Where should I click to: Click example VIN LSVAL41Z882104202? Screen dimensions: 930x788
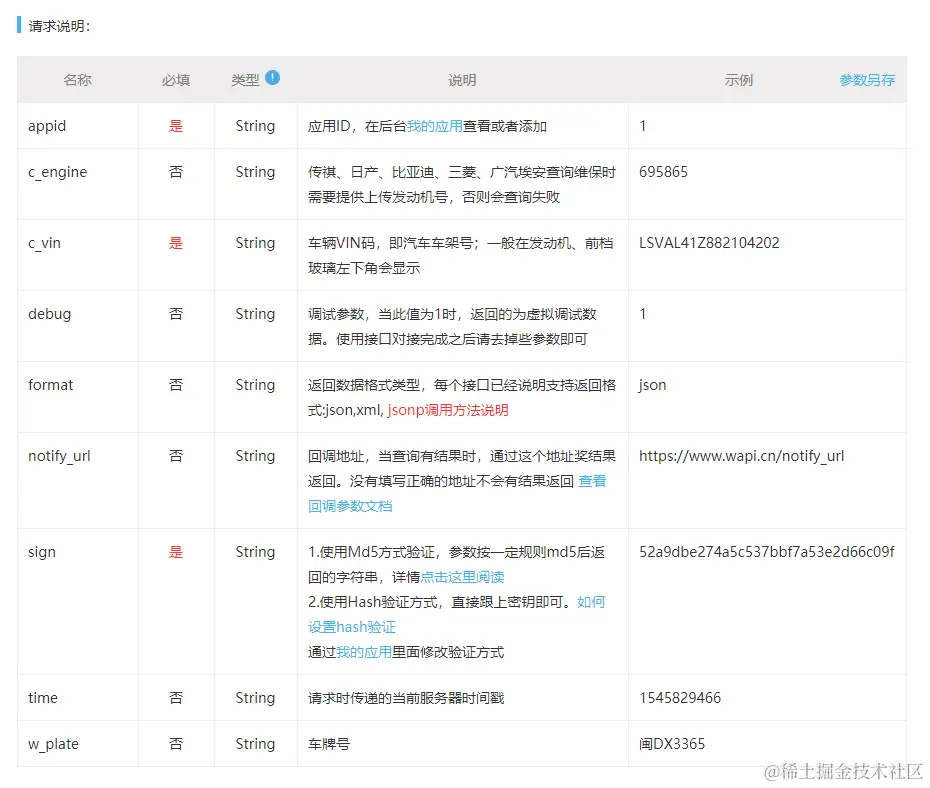(709, 243)
